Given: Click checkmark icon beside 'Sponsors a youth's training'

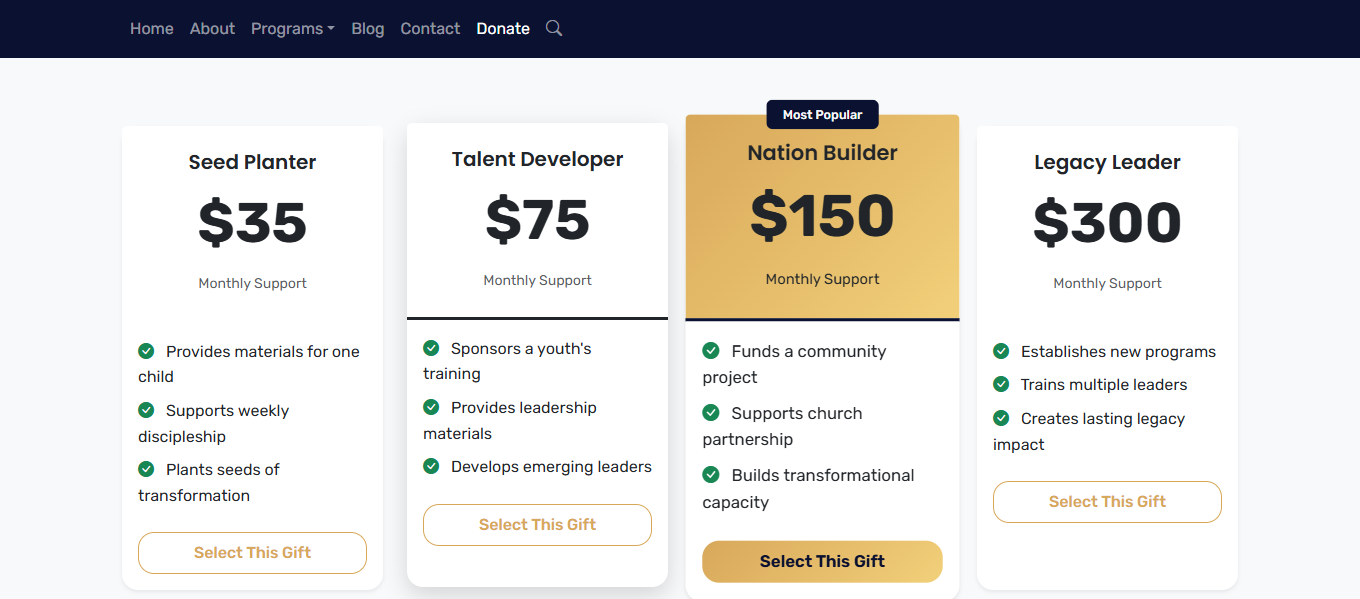Looking at the screenshot, I should 431,348.
